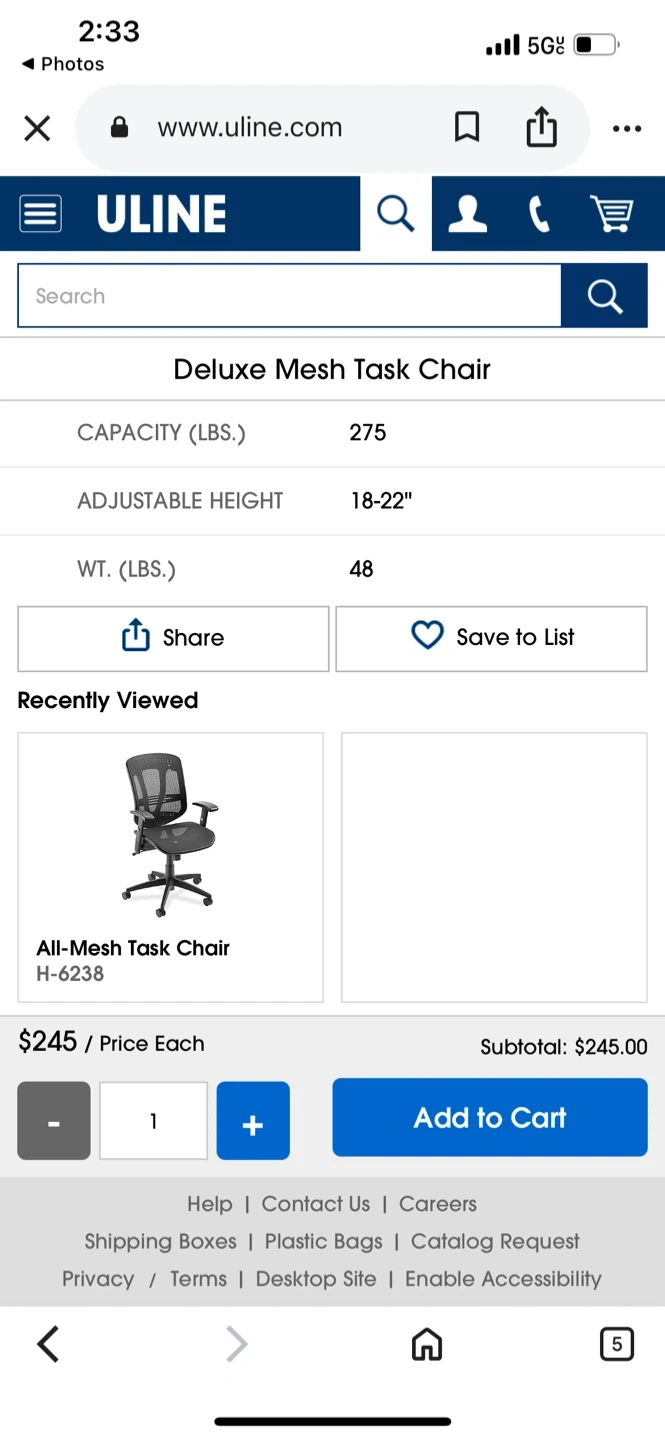Save chair with Save to List
Viewport: 665px width, 1440px height.
point(491,638)
